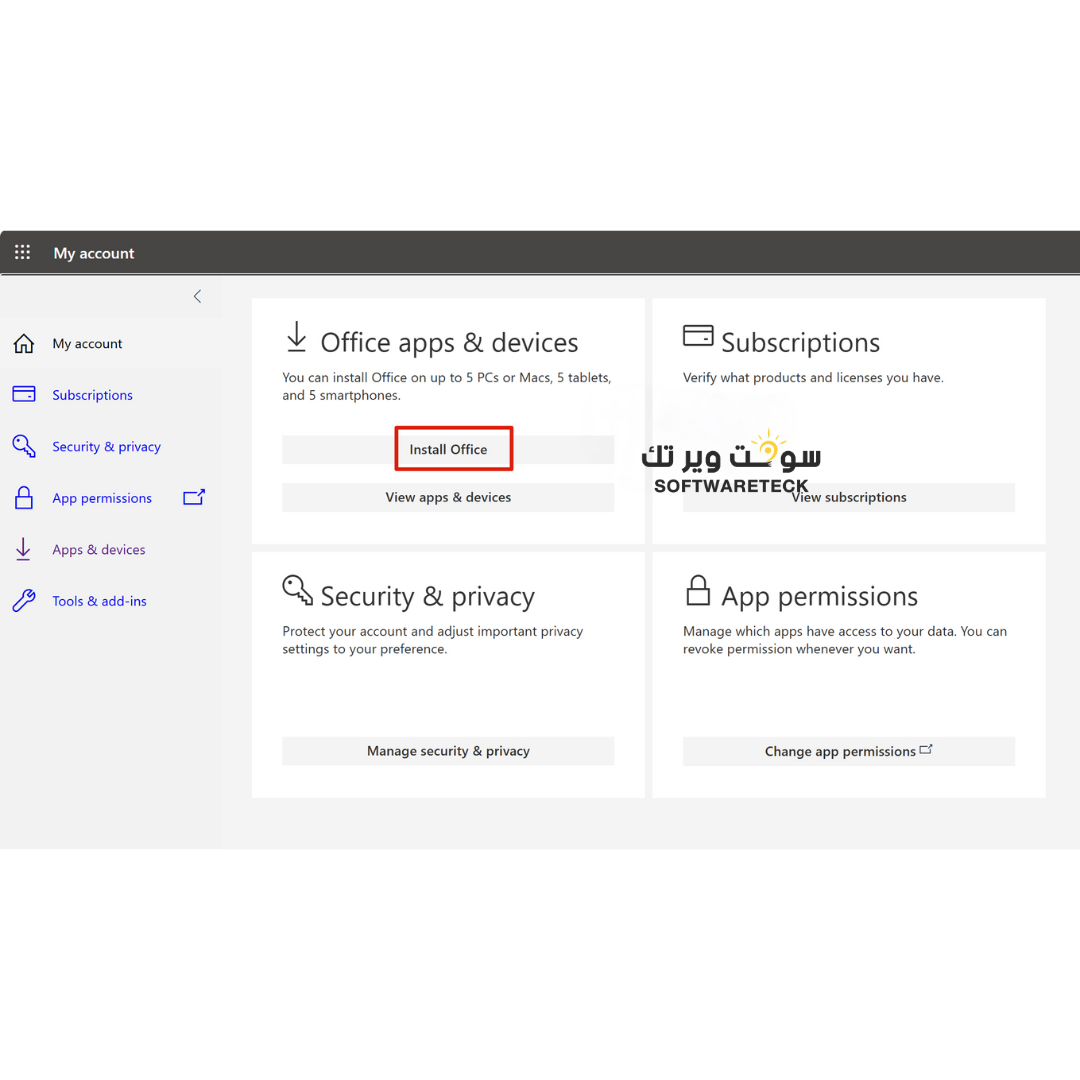Click the external link icon beside App permissions
This screenshot has width=1080, height=1080.
(194, 497)
